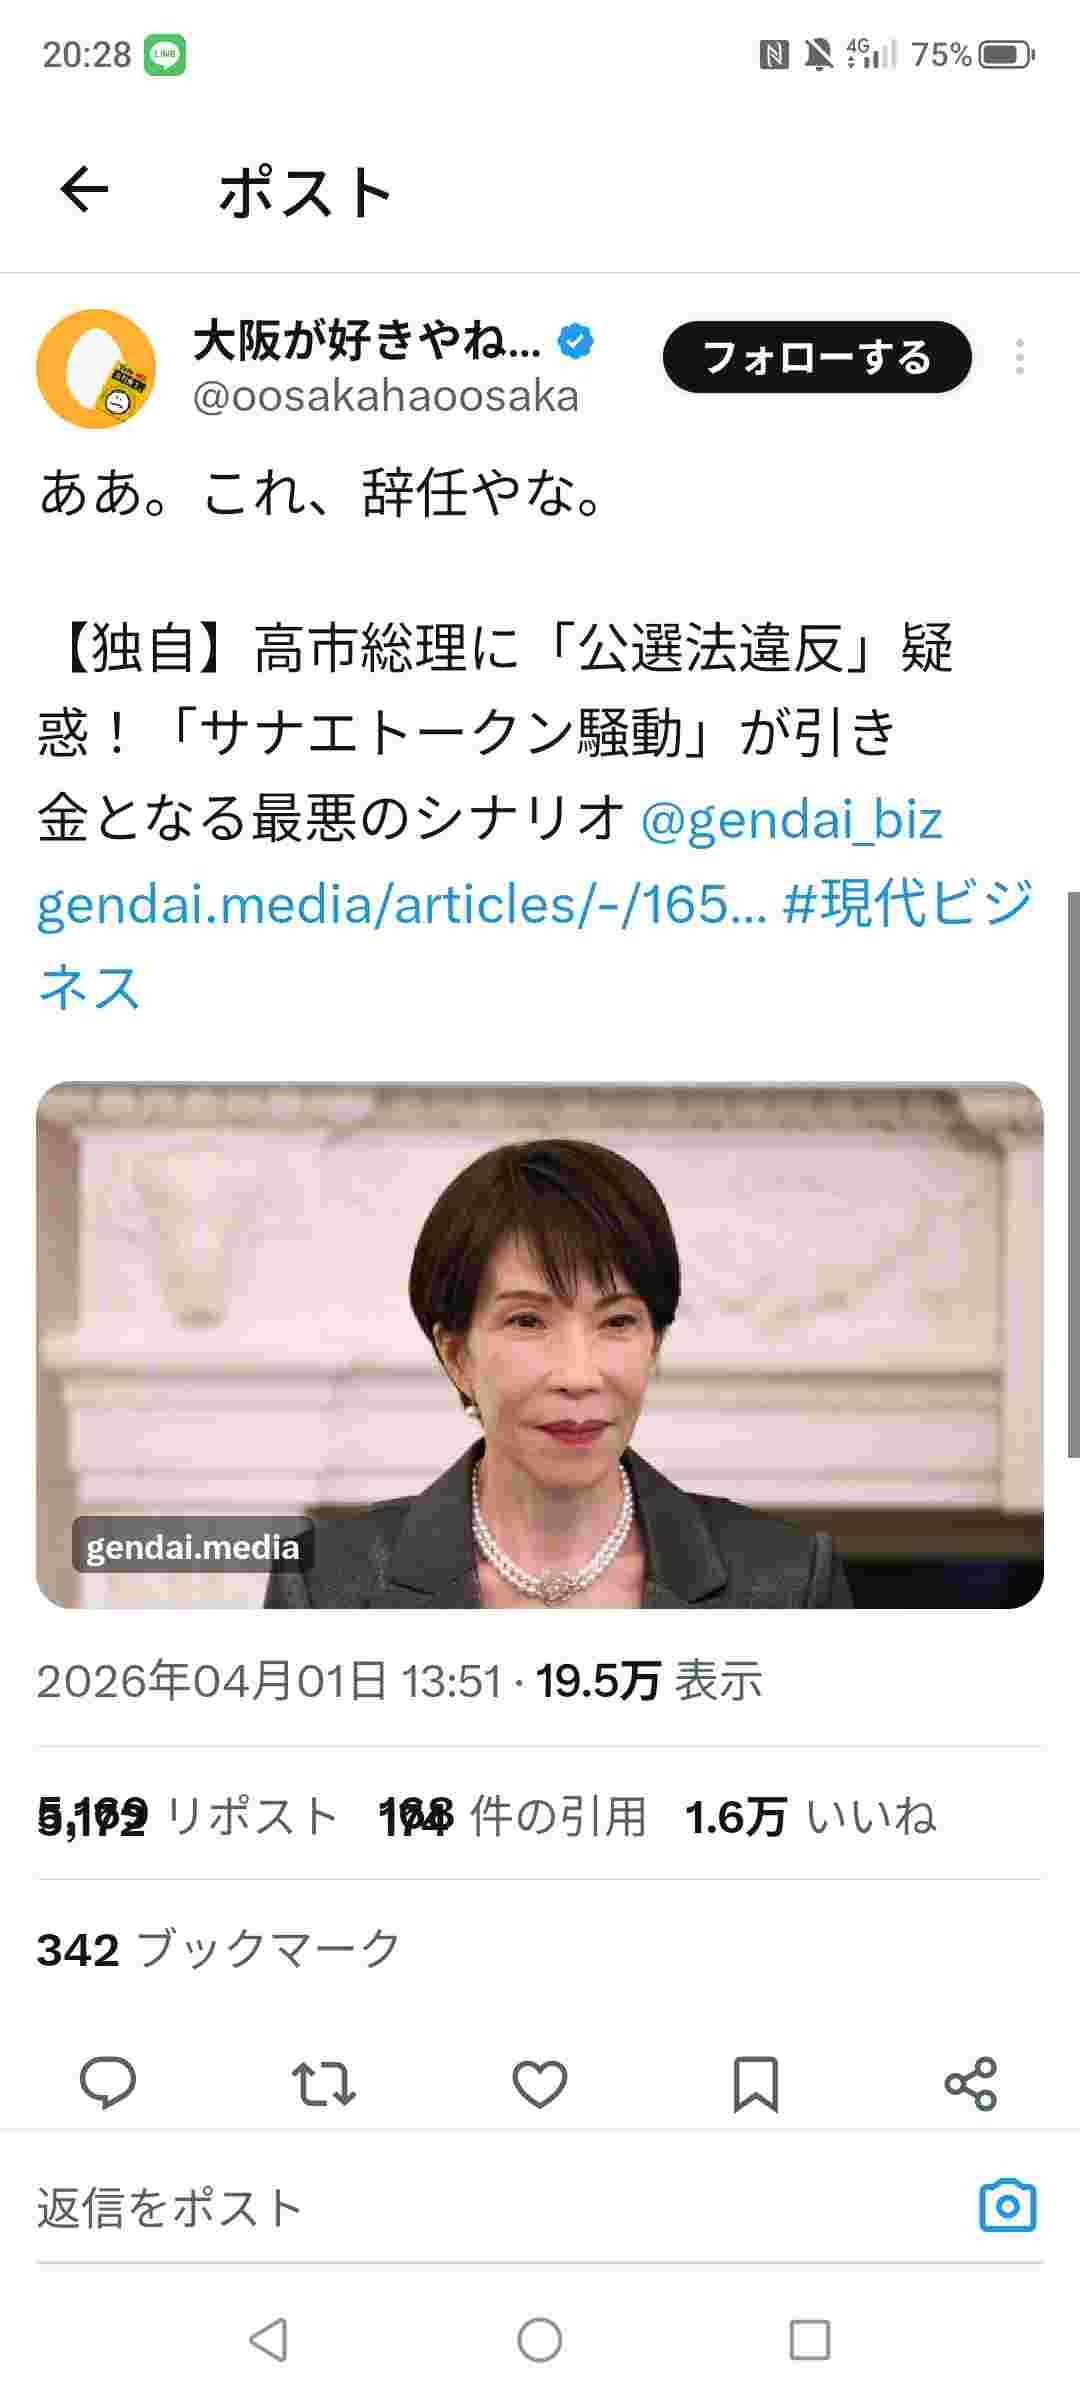This screenshot has width=1080, height=2400.
Task: Open the reply speech bubble icon
Action: pyautogui.click(x=107, y=2084)
